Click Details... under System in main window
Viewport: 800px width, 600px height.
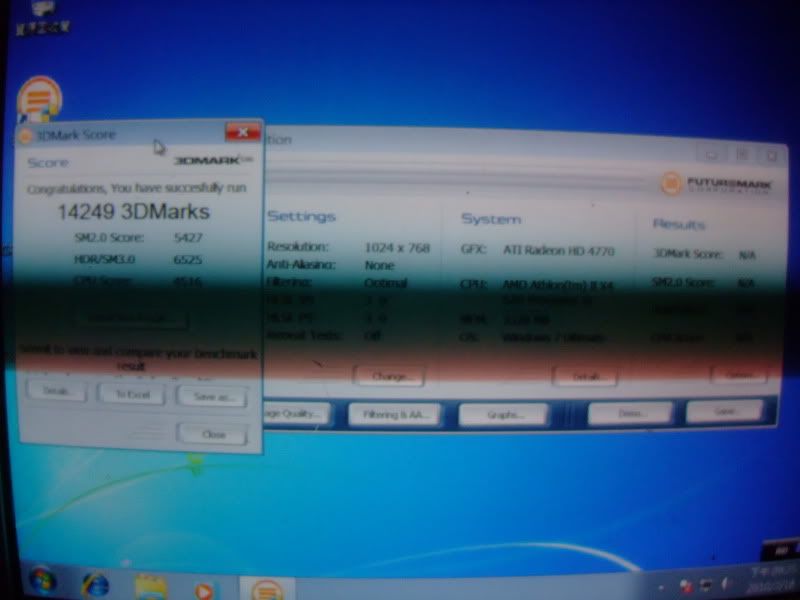coord(585,377)
